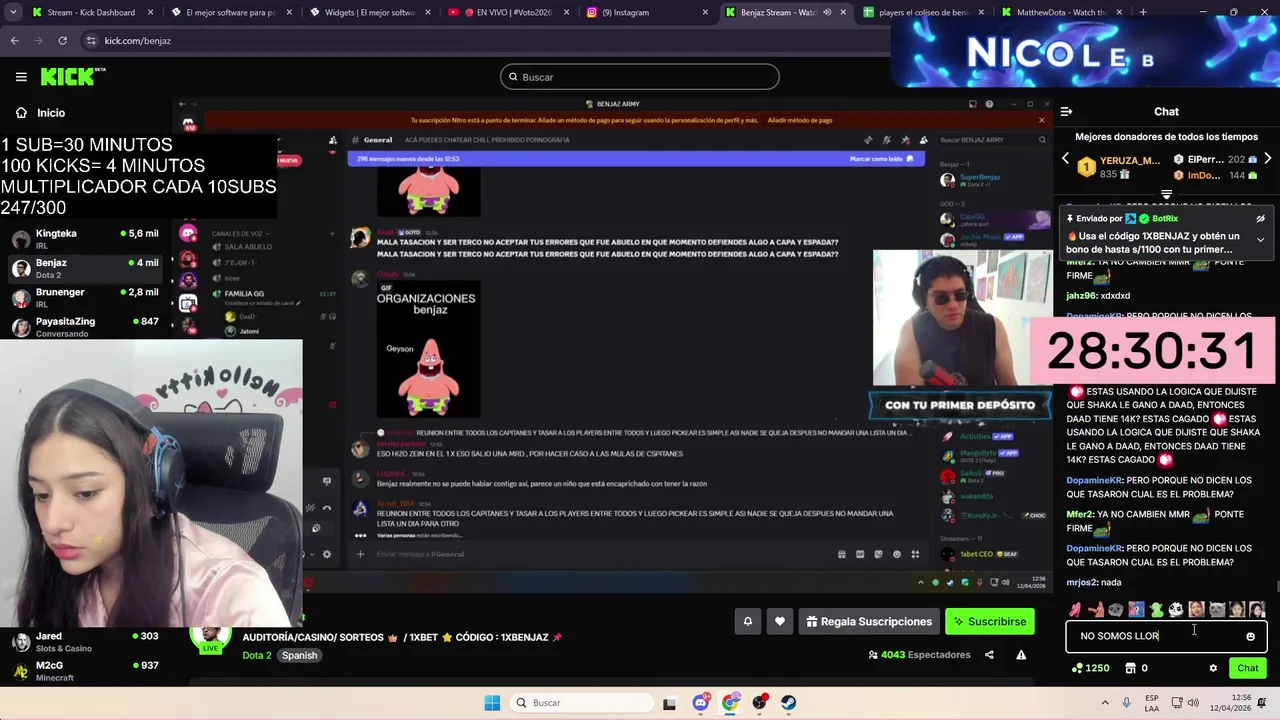The image size is (1280, 720).
Task: Report the stream warning icon
Action: (1021, 655)
